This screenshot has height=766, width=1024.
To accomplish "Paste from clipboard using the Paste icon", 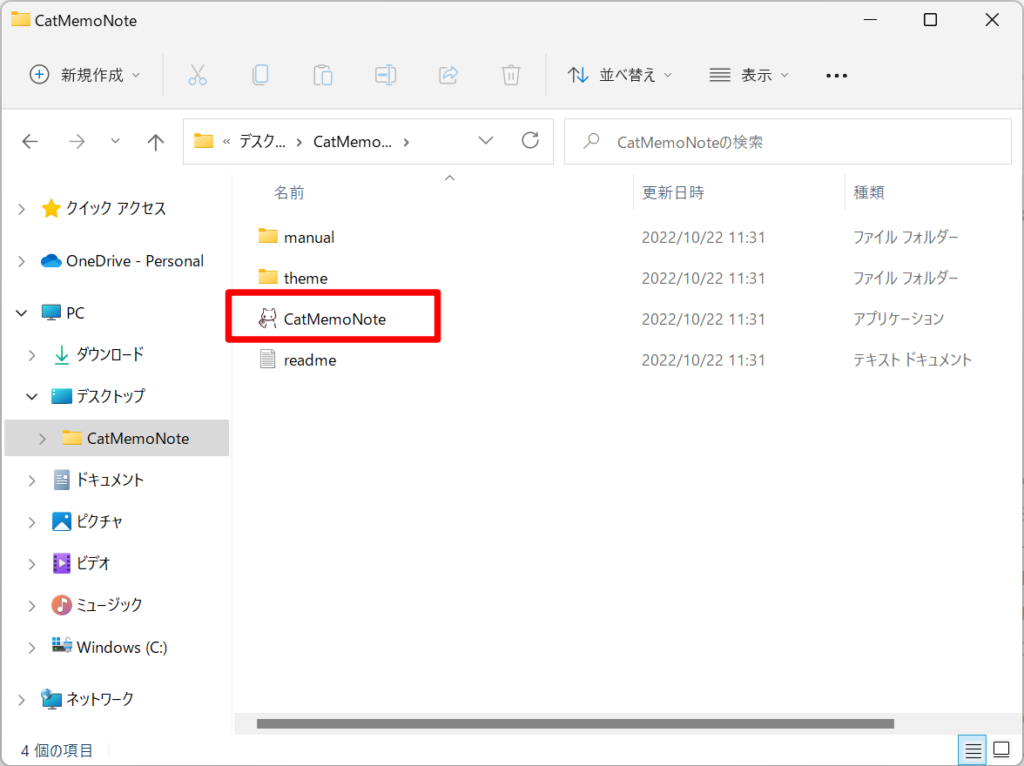I will point(322,75).
